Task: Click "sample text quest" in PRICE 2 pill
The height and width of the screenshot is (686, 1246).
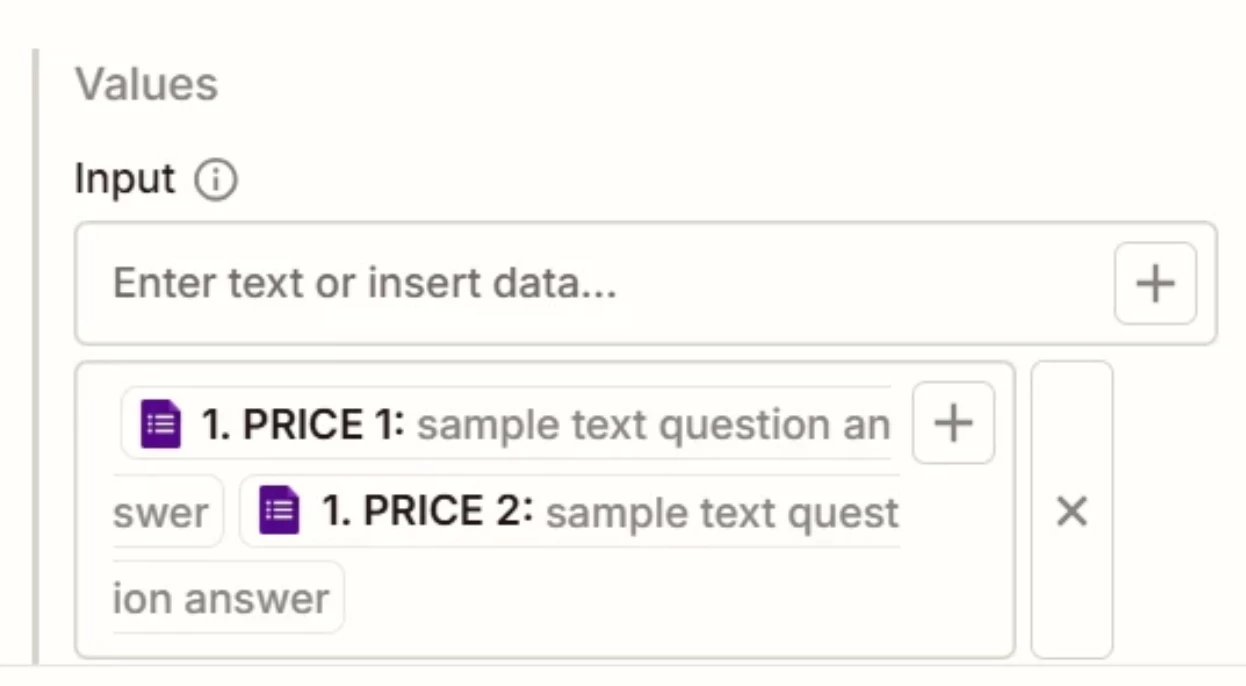Action: 721,513
